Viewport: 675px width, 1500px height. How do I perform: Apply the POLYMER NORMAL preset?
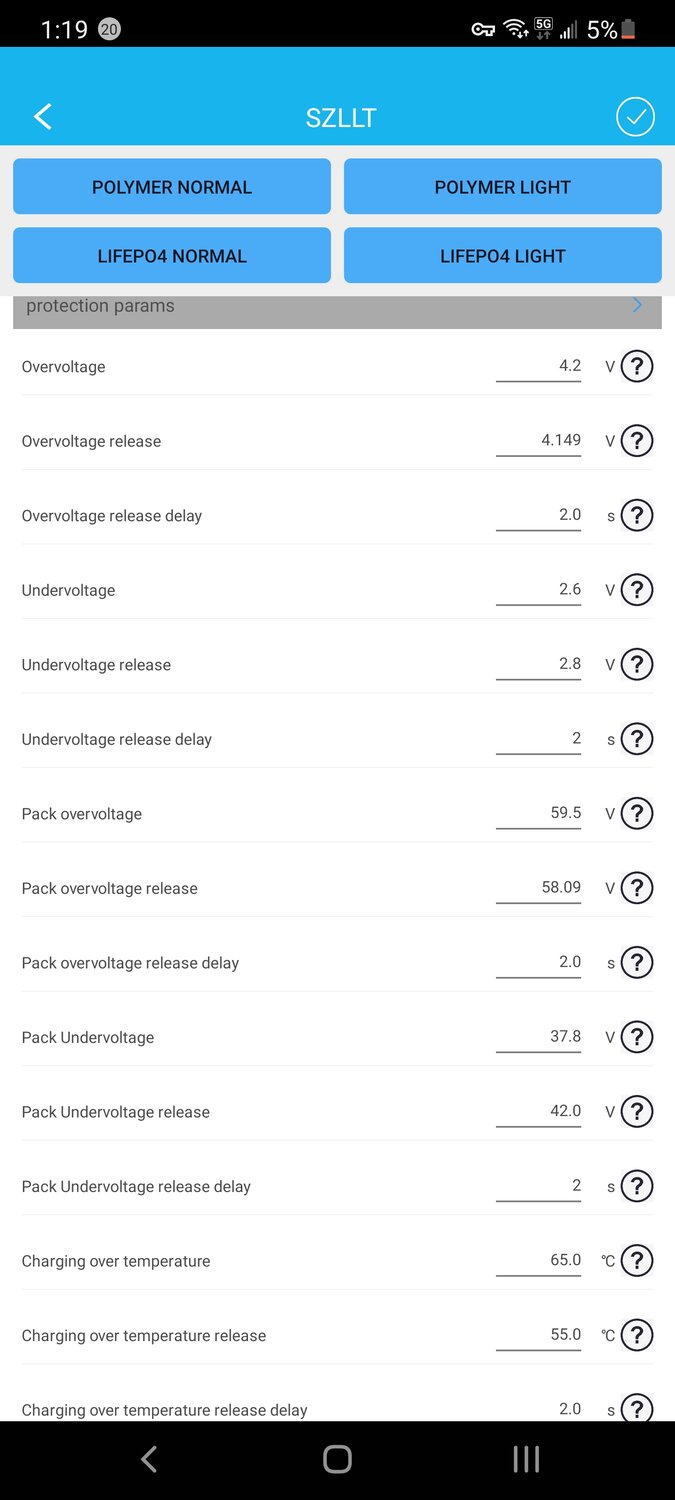pyautogui.click(x=172, y=187)
